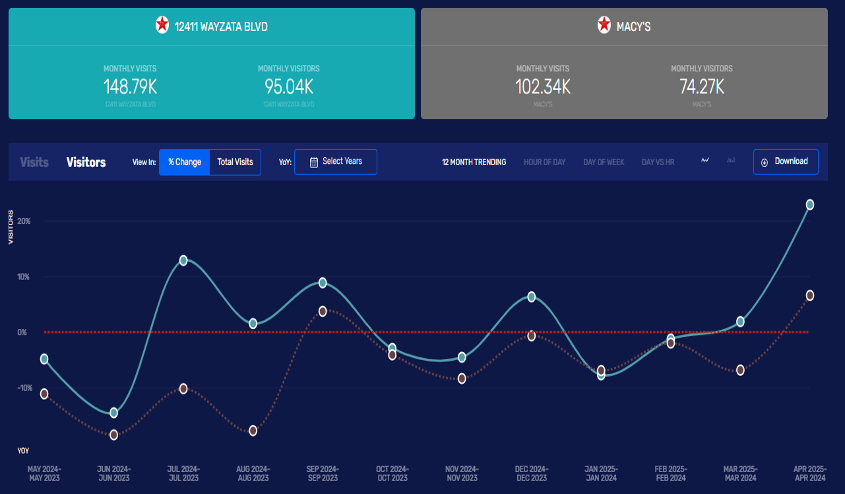Switch to the Visitors tab
Image resolution: width=845 pixels, height=494 pixels.
[x=86, y=162]
